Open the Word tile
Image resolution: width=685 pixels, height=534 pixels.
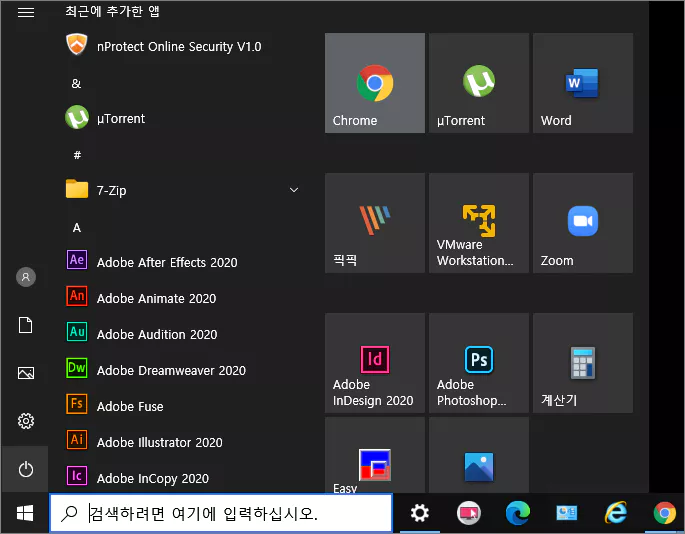click(x=583, y=83)
